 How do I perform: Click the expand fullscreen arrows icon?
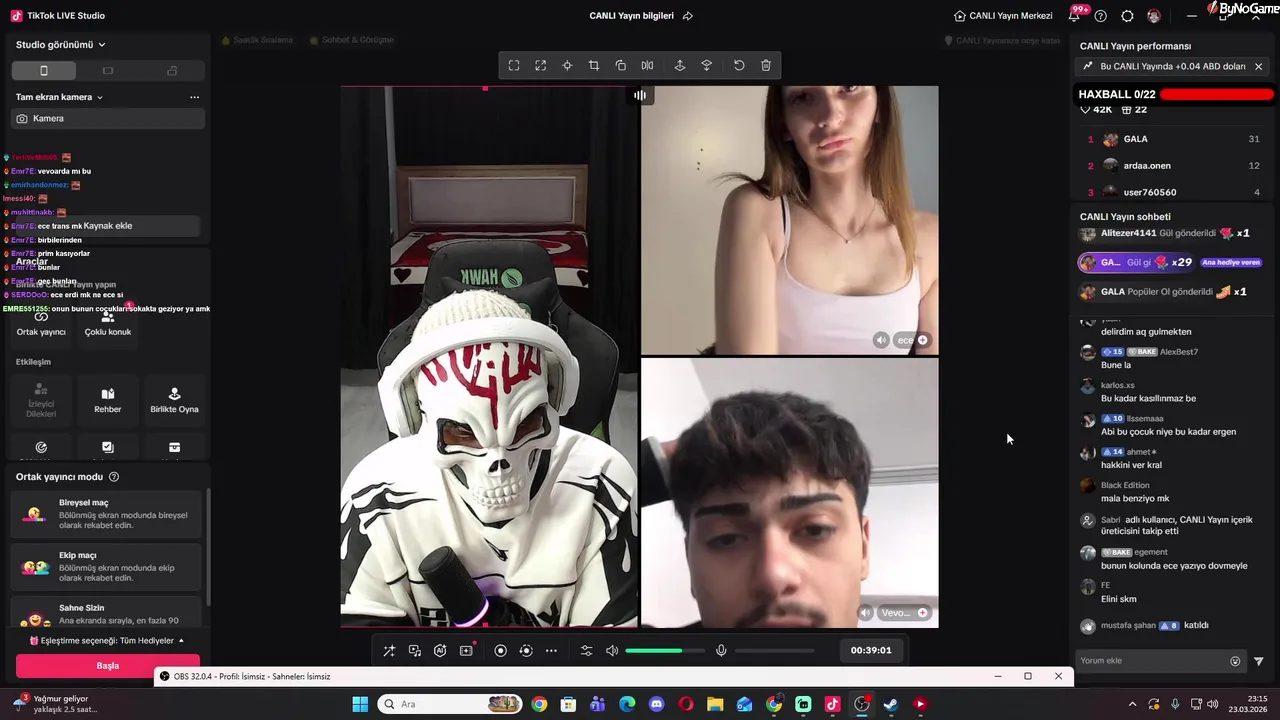(x=540, y=65)
